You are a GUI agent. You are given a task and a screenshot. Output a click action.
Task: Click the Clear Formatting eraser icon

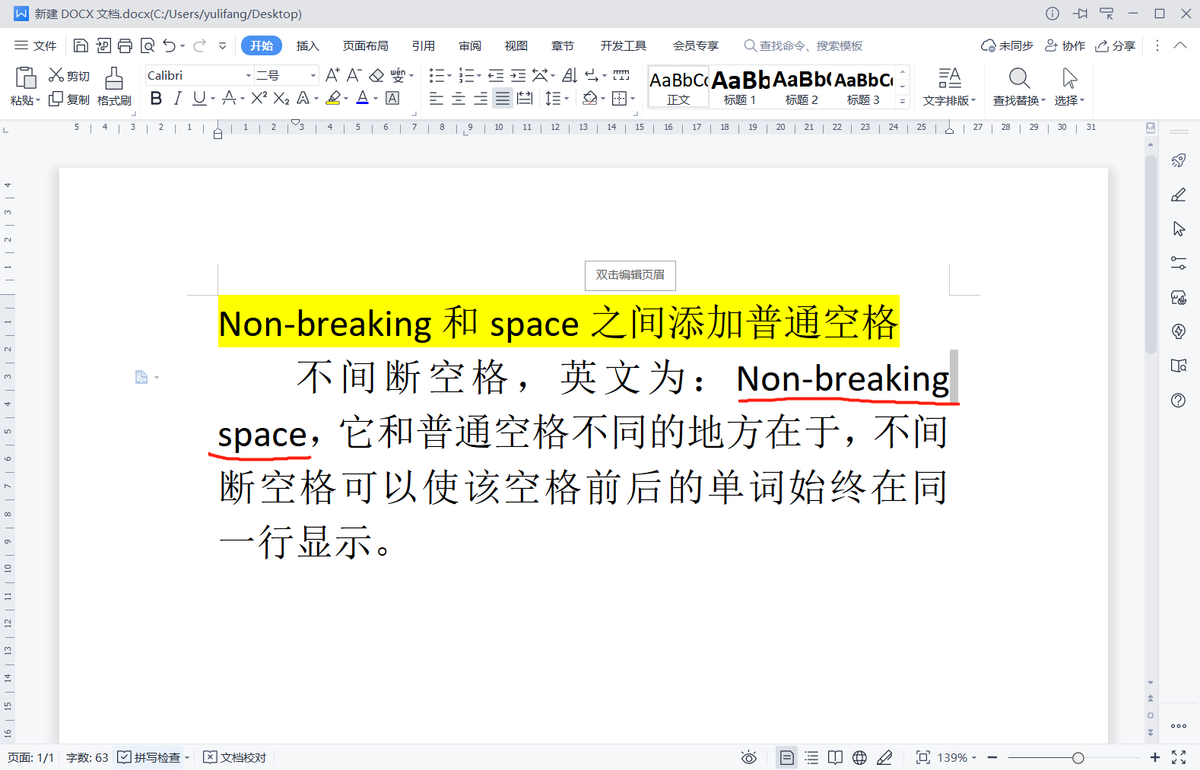click(x=376, y=76)
